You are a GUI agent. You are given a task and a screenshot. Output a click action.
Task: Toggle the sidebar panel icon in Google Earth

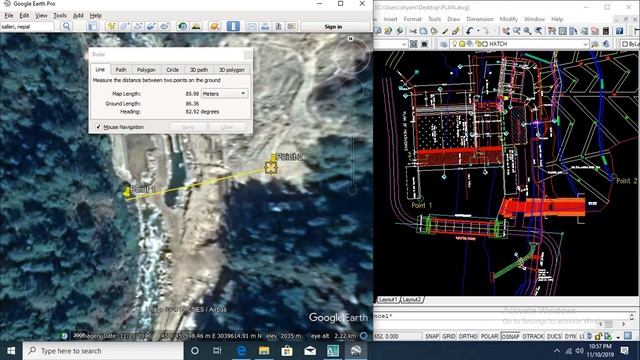point(93,27)
